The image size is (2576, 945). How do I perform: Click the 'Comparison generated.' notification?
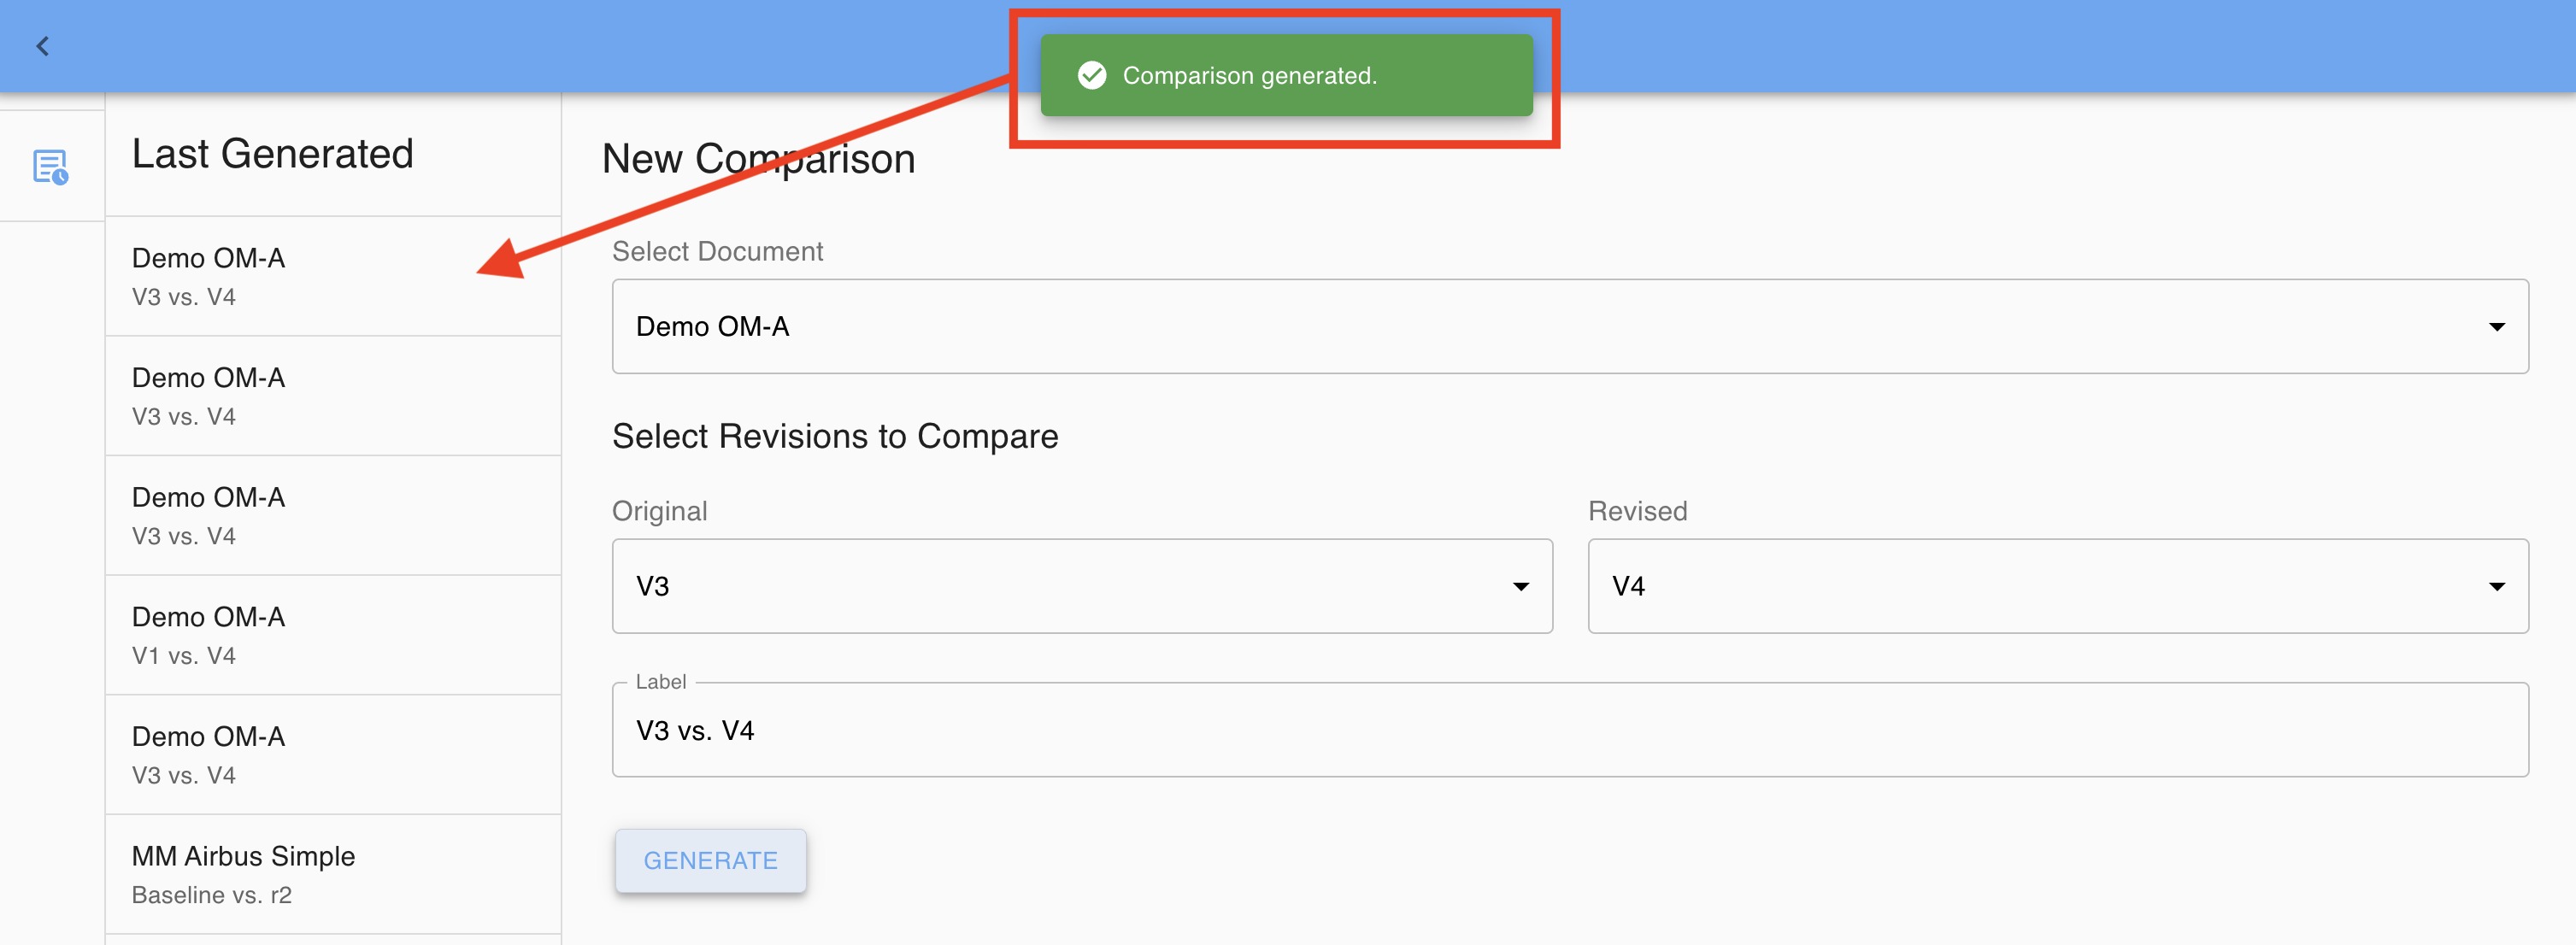pyautogui.click(x=1285, y=76)
